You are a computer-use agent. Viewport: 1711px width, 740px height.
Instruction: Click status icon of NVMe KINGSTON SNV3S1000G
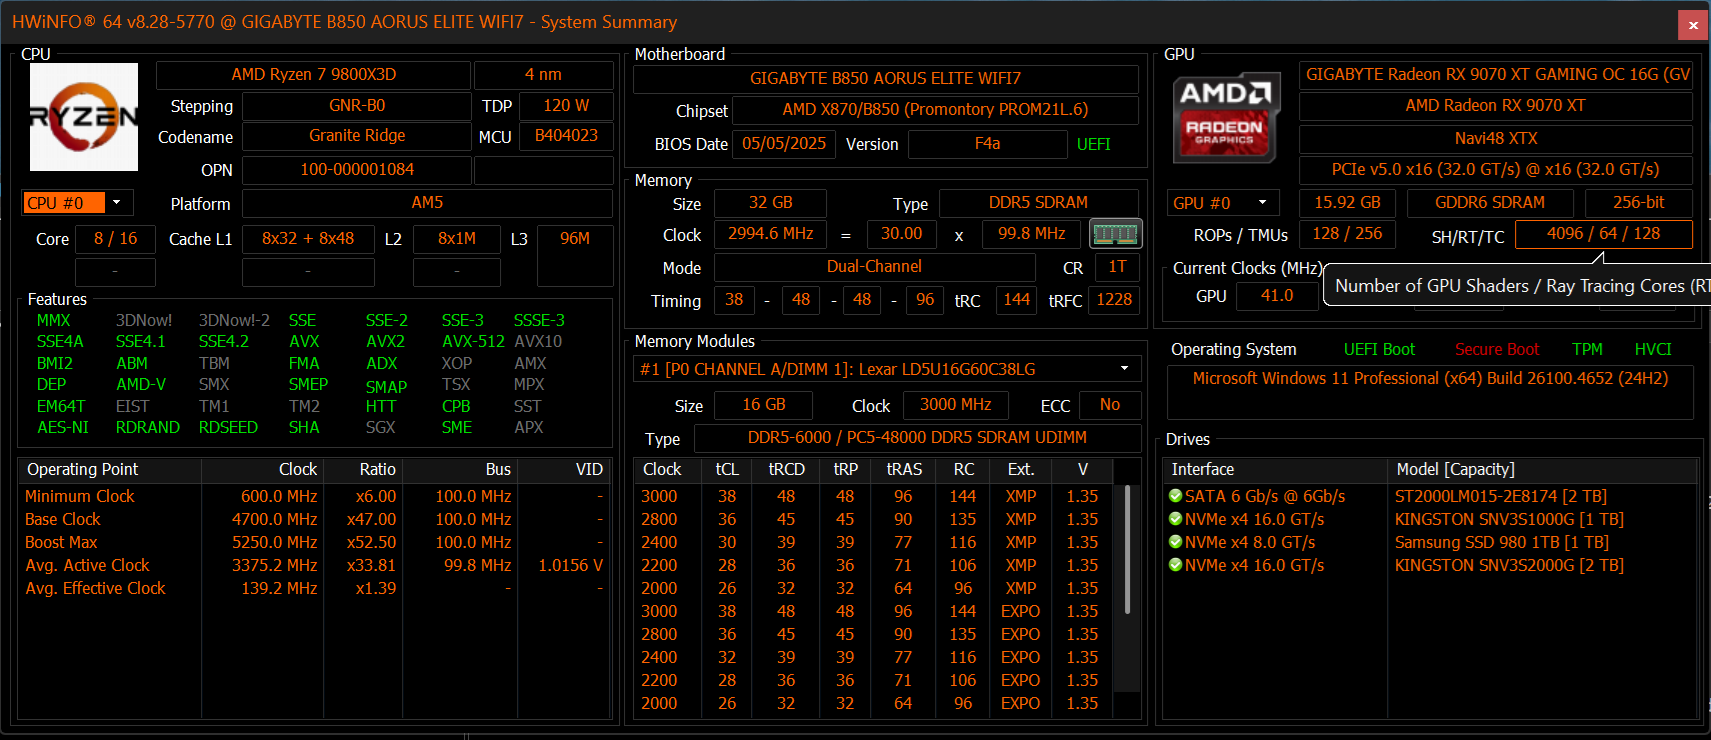(x=1176, y=519)
